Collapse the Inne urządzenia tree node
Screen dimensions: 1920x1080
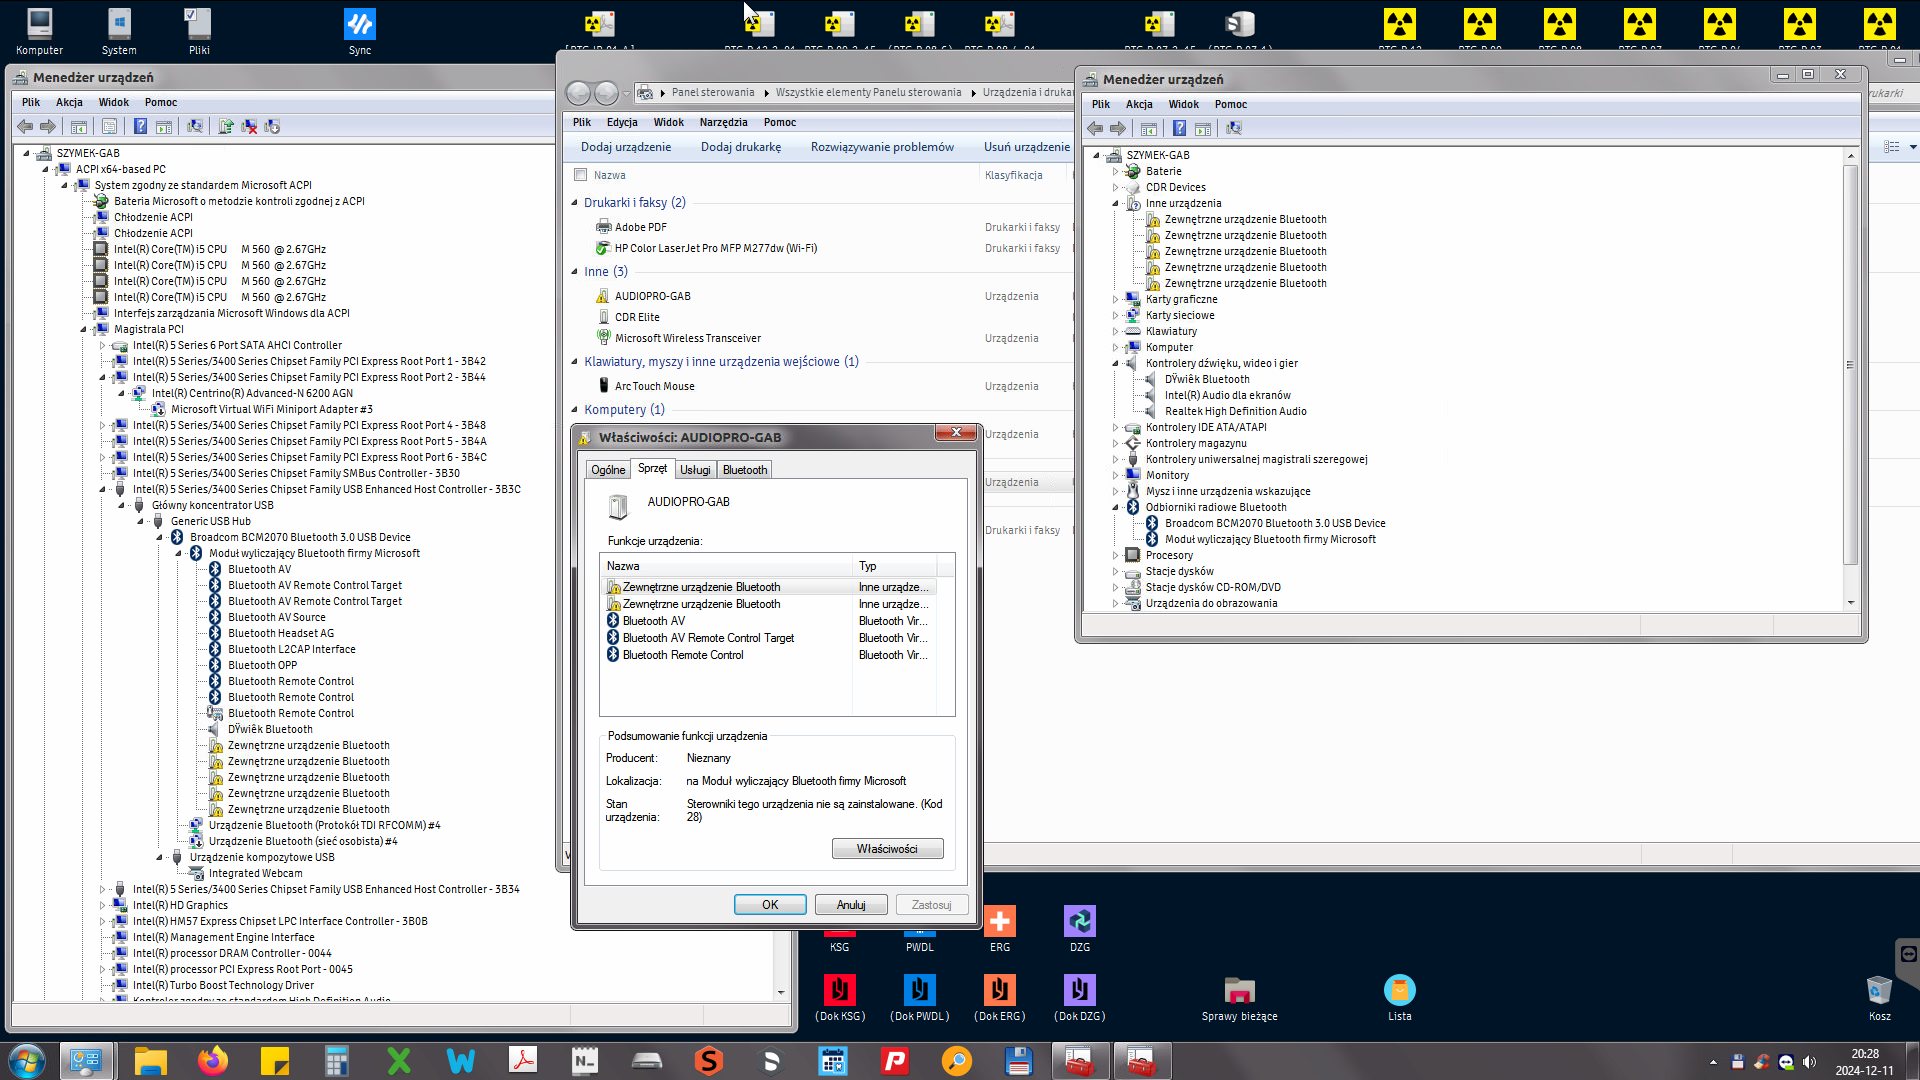(1116, 204)
